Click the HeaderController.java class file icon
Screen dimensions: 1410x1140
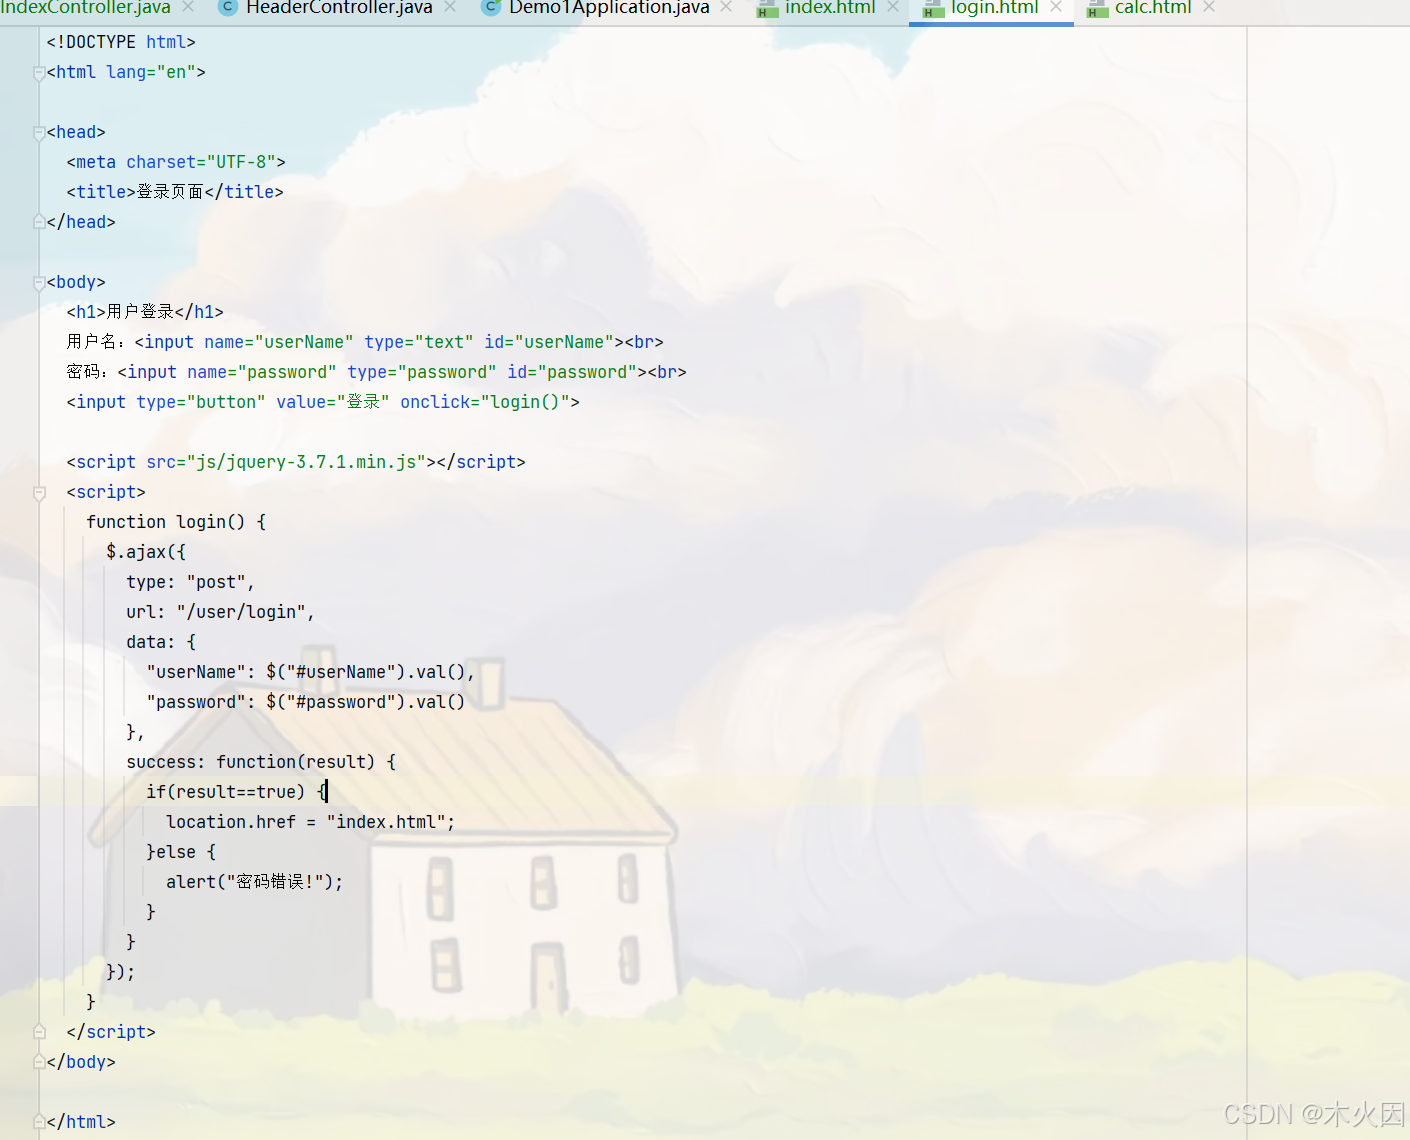(x=228, y=7)
